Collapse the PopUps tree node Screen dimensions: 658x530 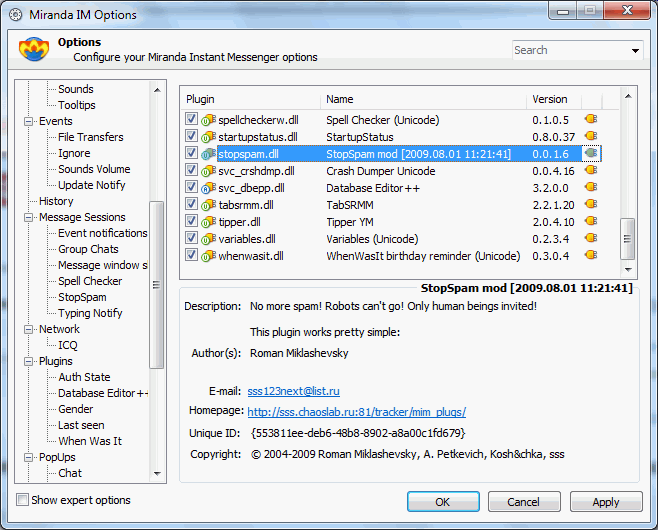[x=29, y=457]
